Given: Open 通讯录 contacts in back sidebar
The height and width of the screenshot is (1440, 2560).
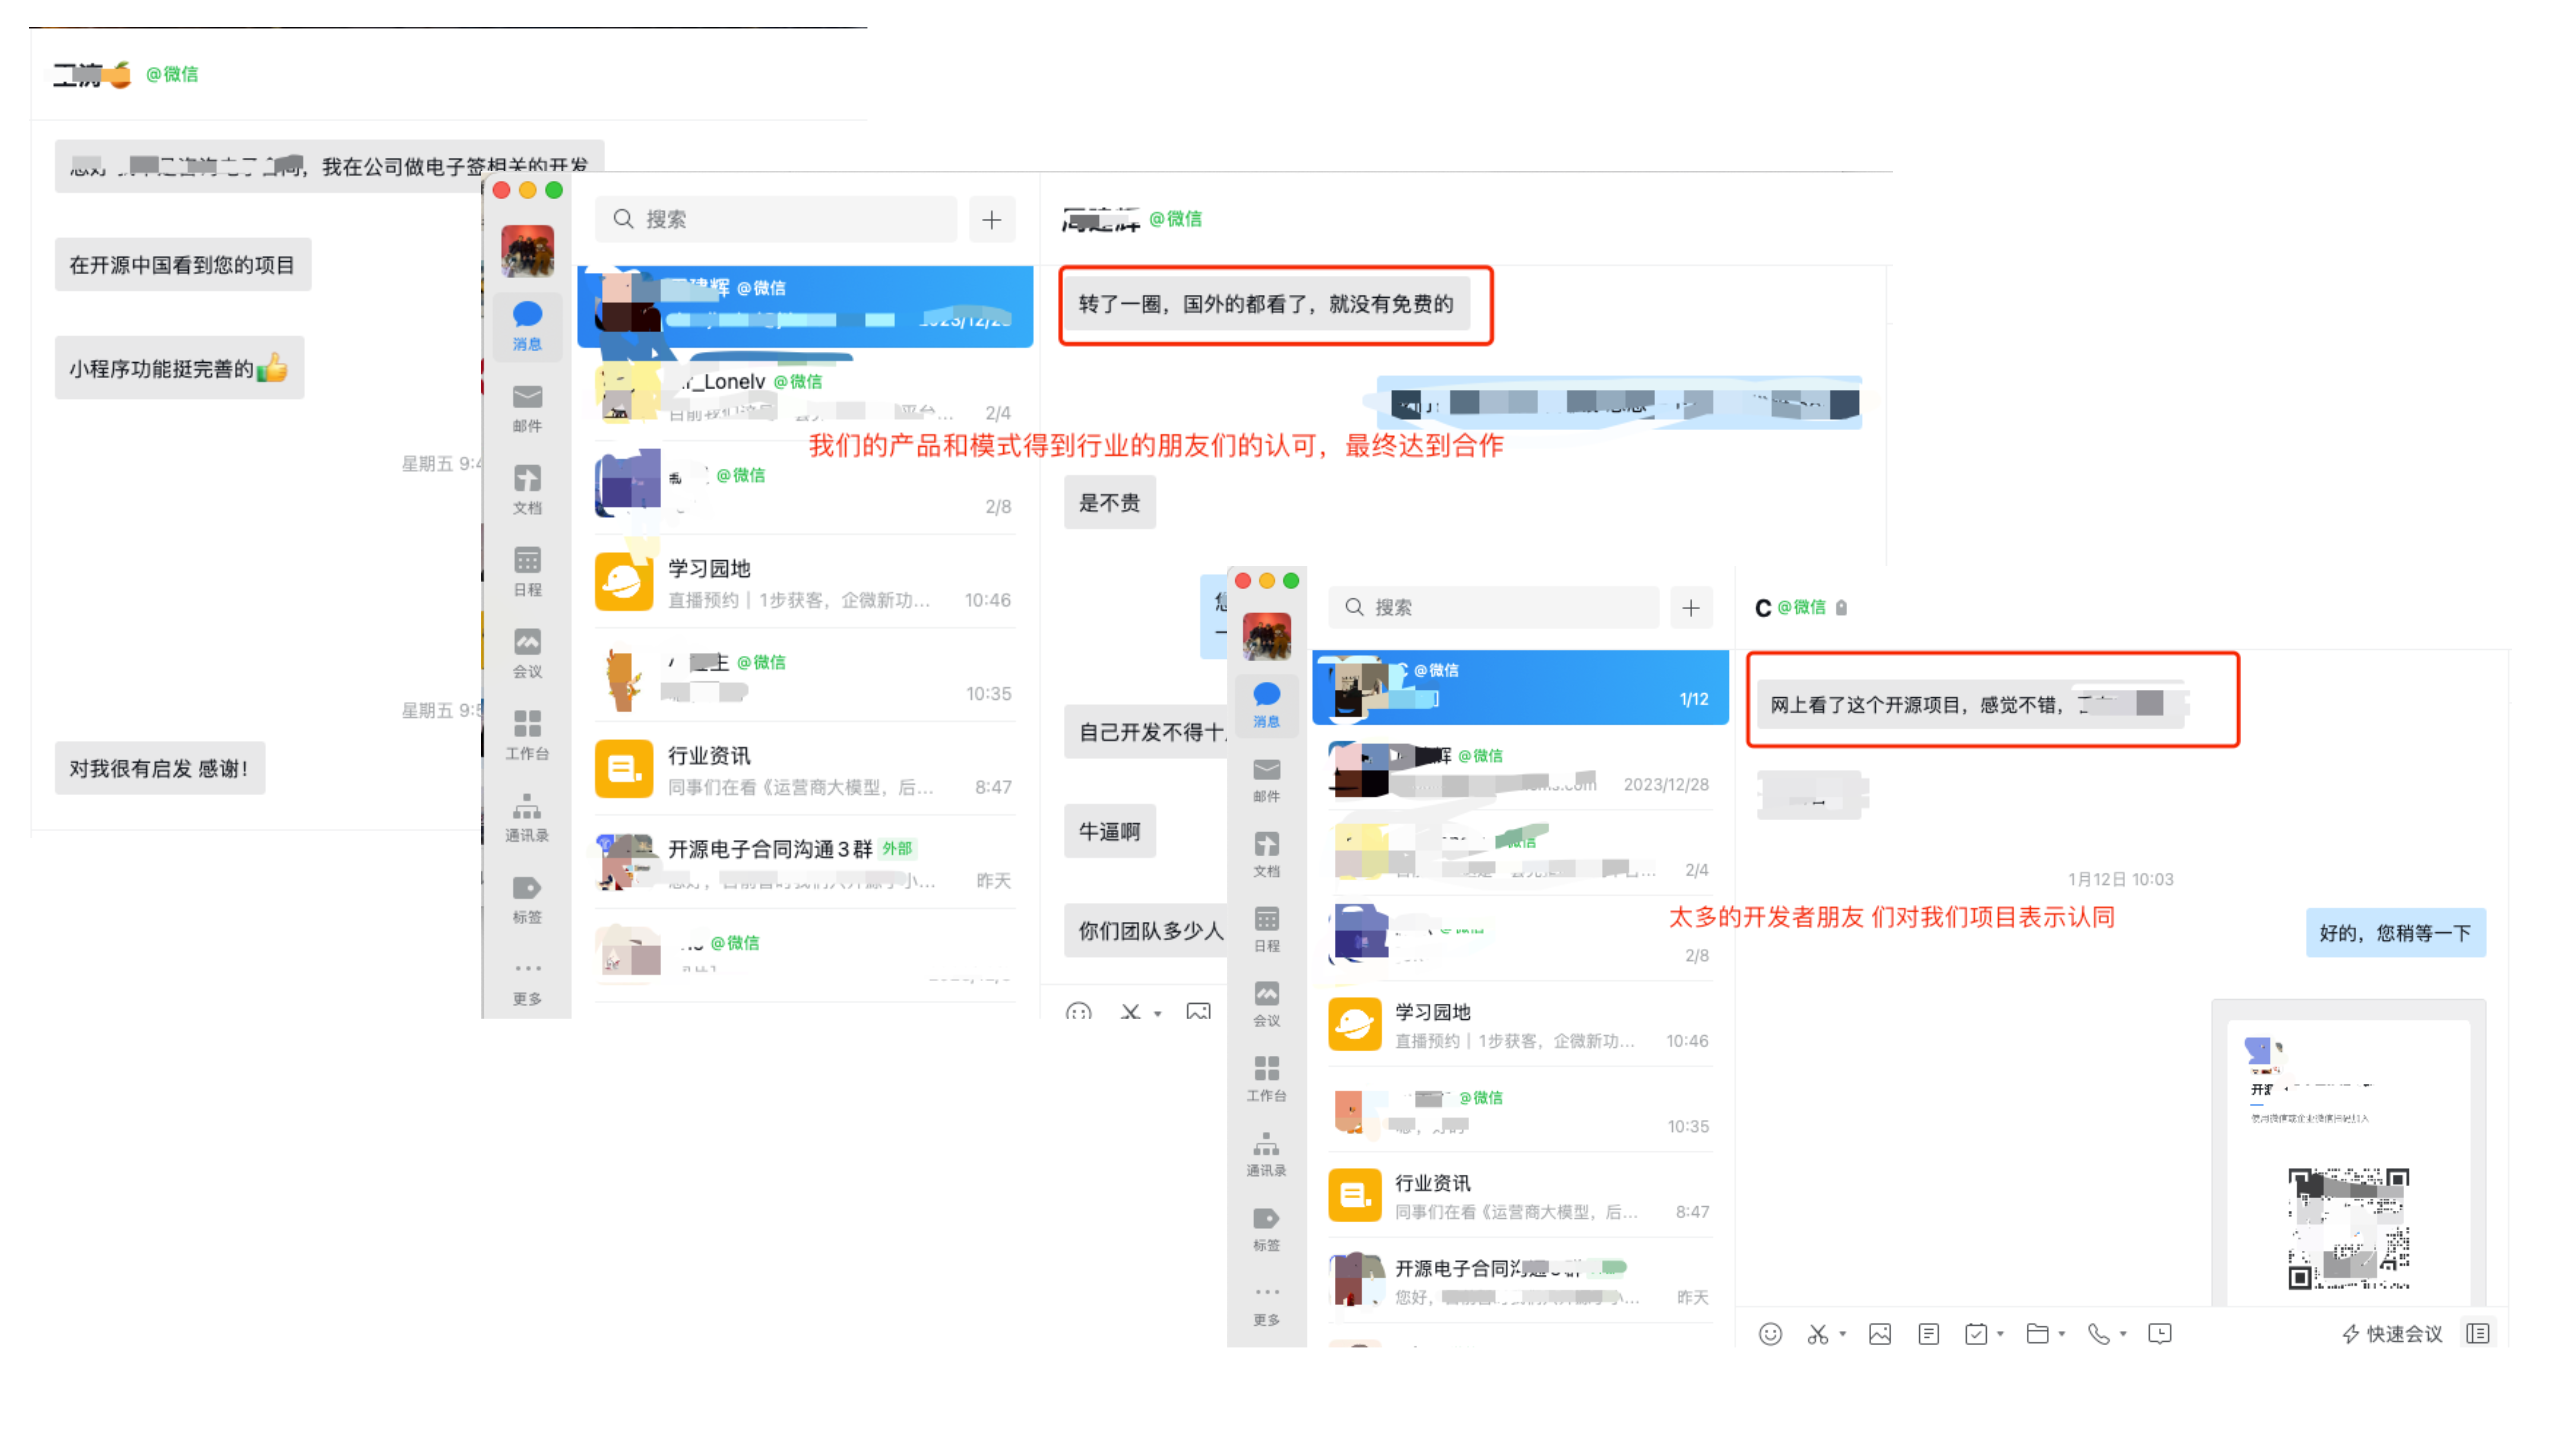Looking at the screenshot, I should (527, 817).
